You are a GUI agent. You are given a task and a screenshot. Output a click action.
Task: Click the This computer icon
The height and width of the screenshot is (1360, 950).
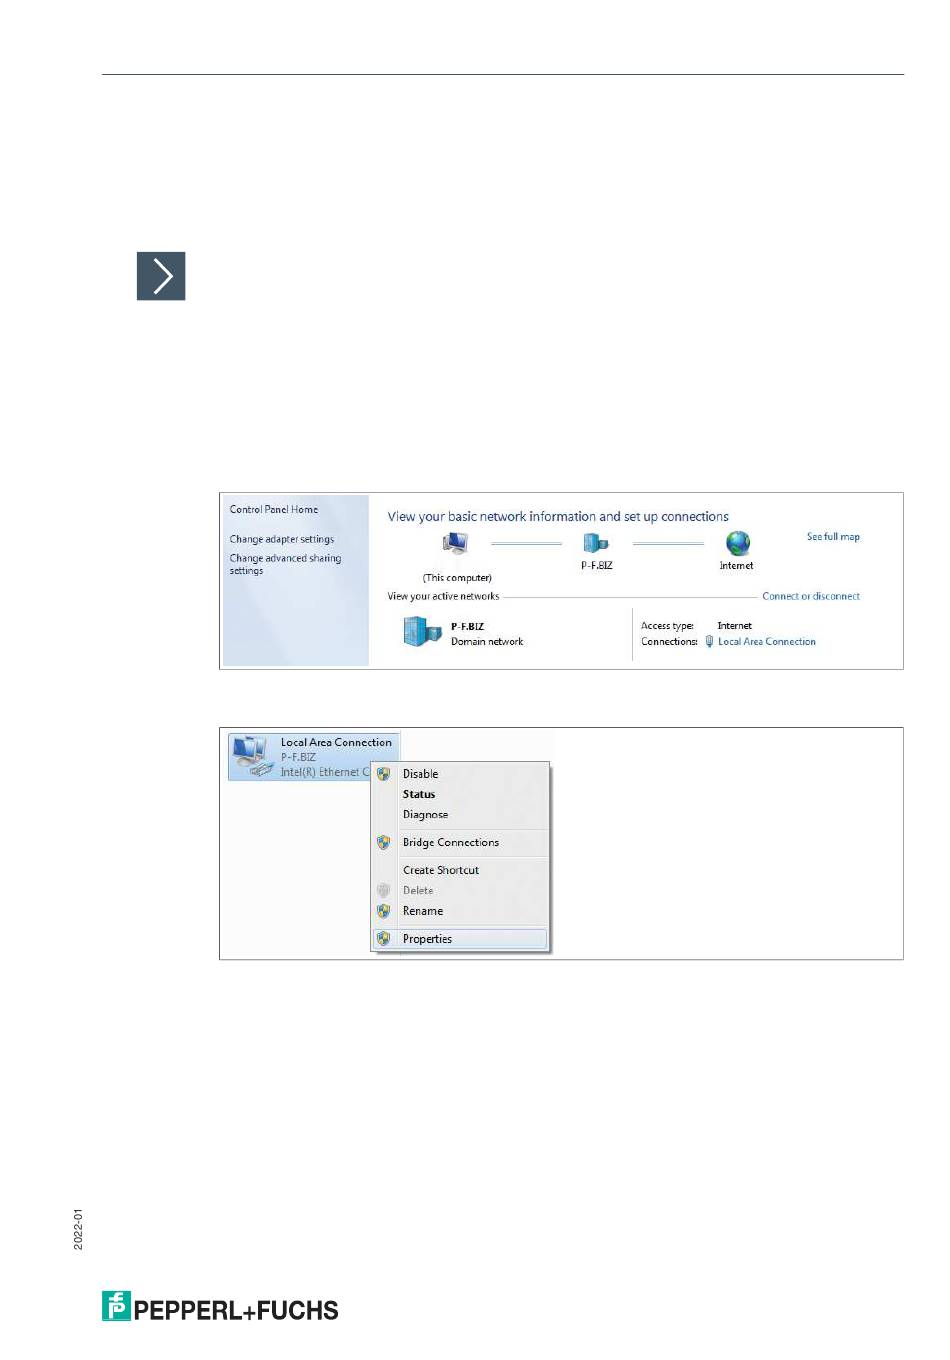(455, 543)
